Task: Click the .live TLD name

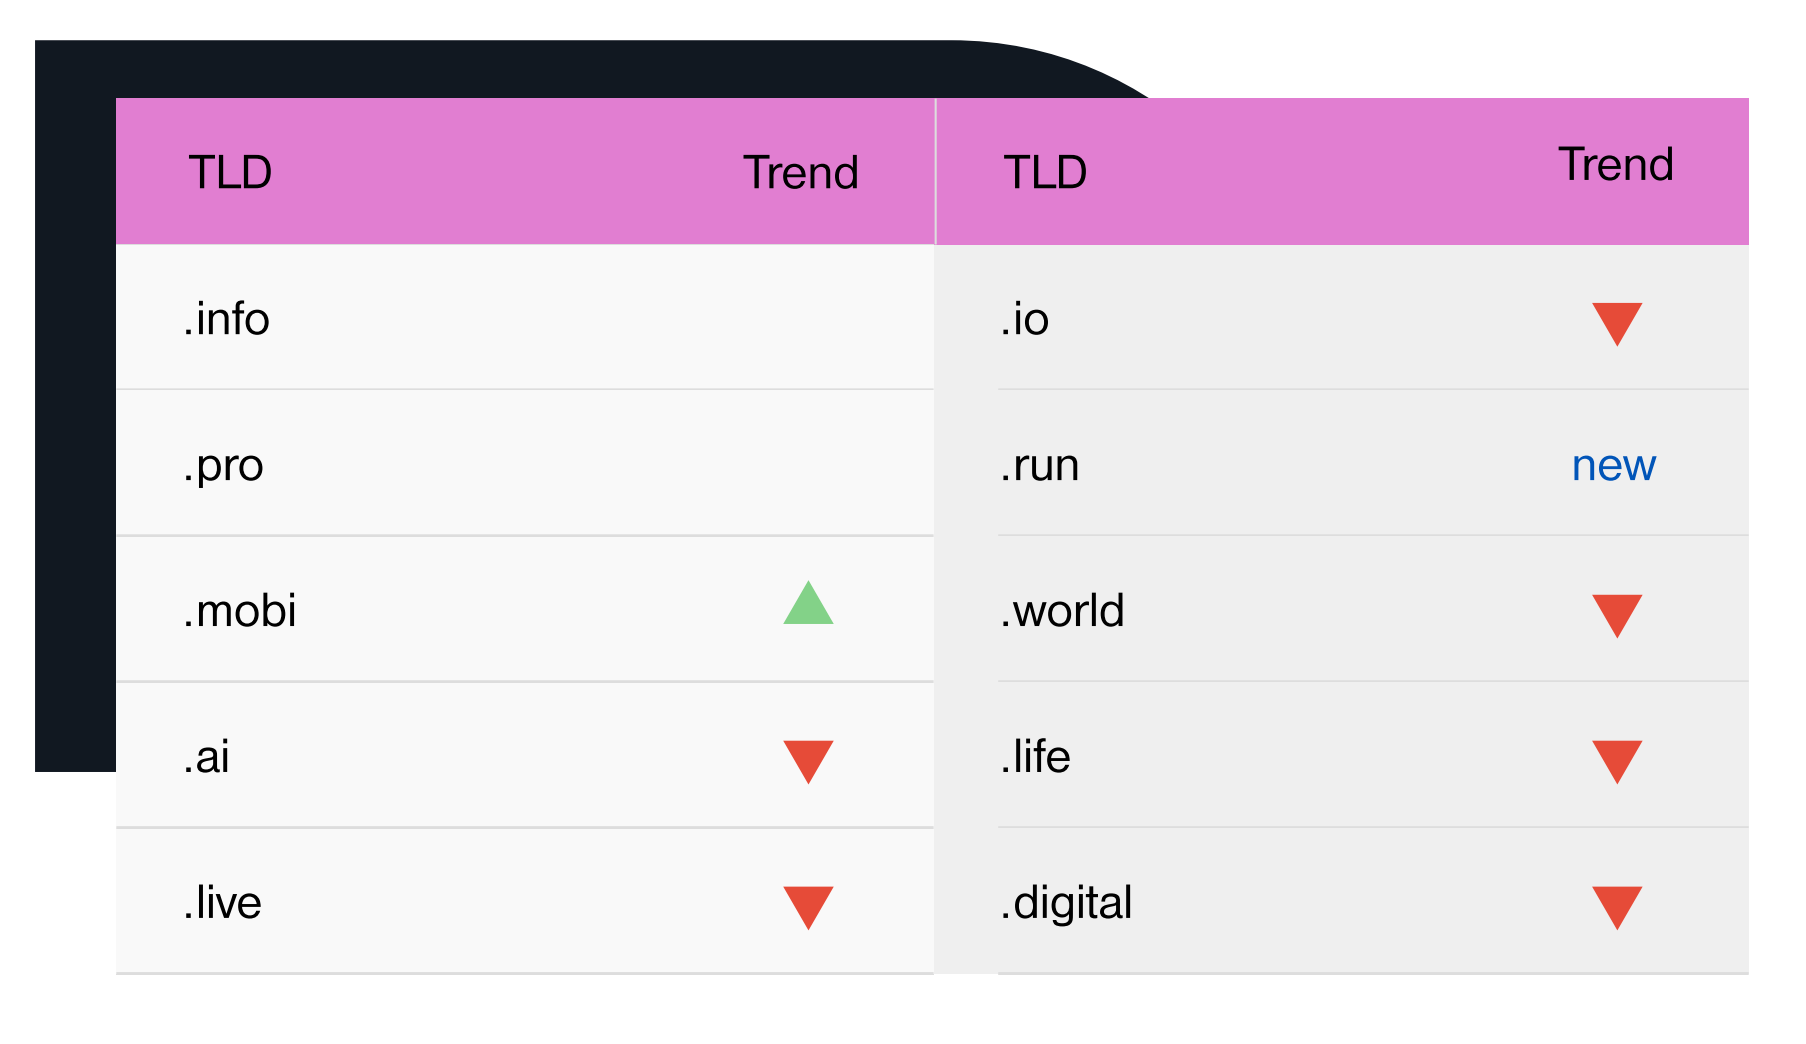Action: point(222,903)
